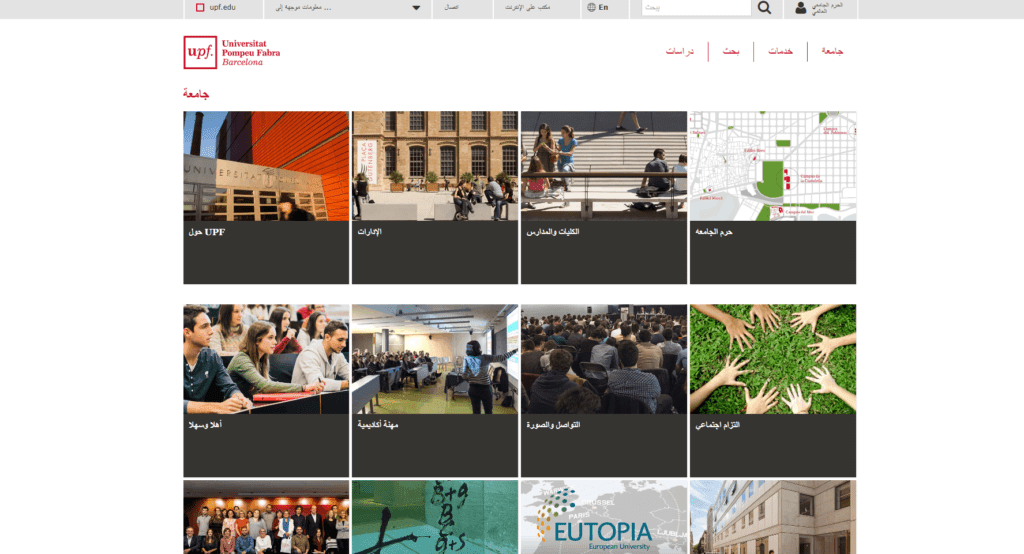This screenshot has height=554, width=1024.
Task: Expand the 'معلومات موجهة إلى' dropdown arrow
Action: tap(416, 8)
